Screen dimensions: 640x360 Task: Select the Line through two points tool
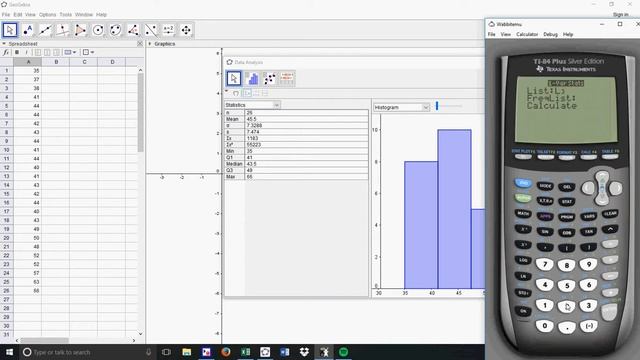point(45,30)
